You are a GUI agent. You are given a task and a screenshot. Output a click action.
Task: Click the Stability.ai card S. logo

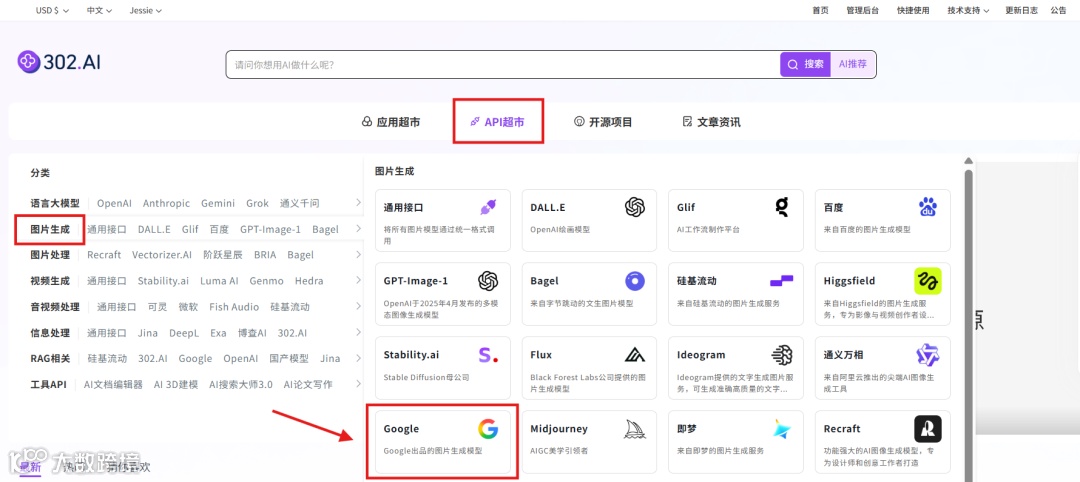[488, 355]
